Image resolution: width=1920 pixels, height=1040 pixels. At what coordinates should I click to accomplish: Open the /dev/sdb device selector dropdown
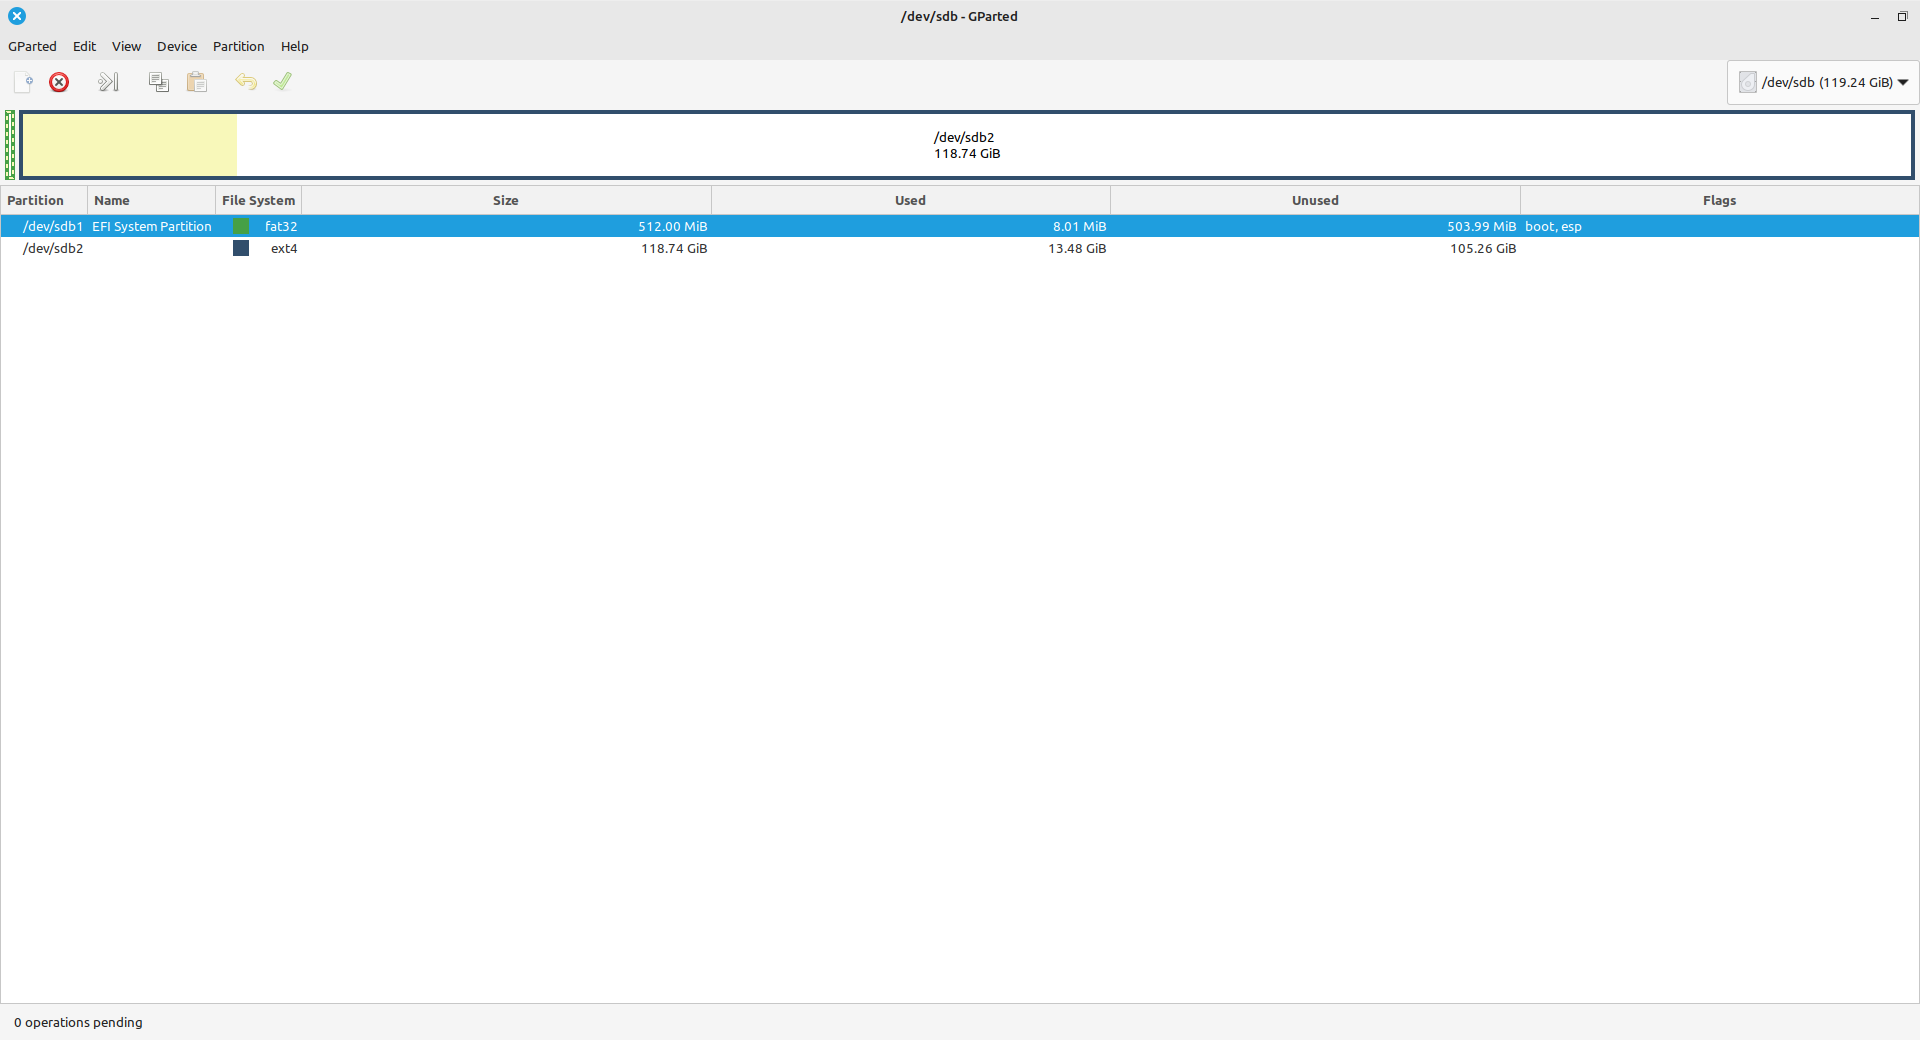click(x=1823, y=82)
